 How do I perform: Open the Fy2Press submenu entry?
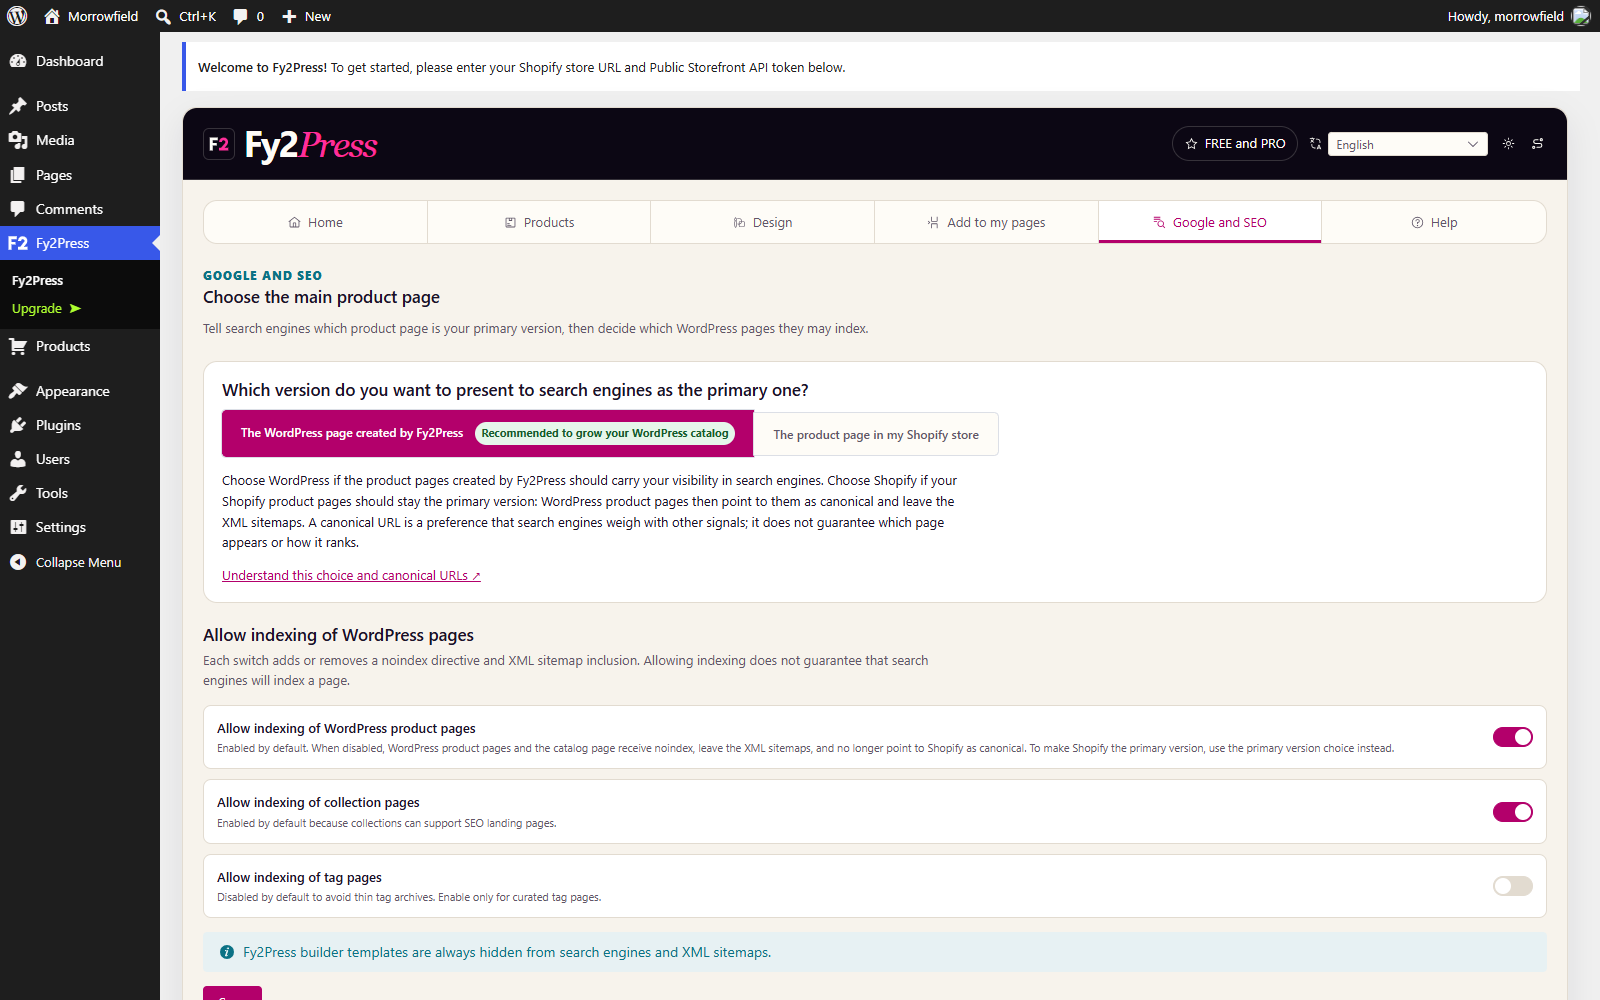tap(38, 281)
